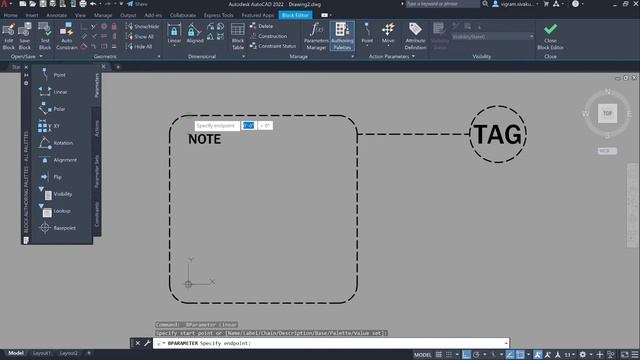
Task: Toggle Authoring Palettes button
Action: pos(342,36)
